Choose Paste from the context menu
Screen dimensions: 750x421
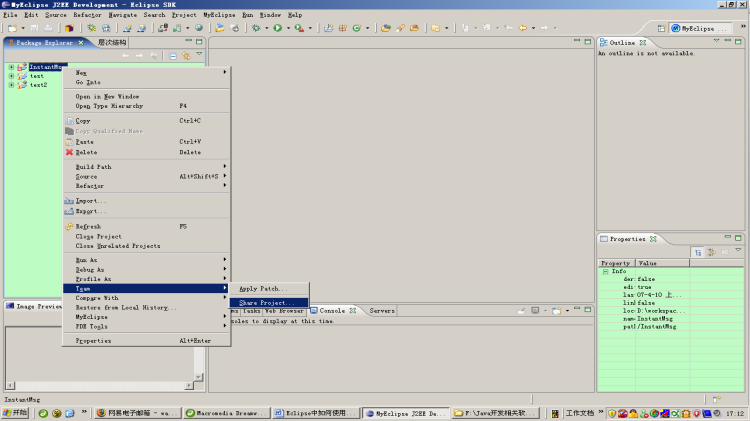coord(146,142)
